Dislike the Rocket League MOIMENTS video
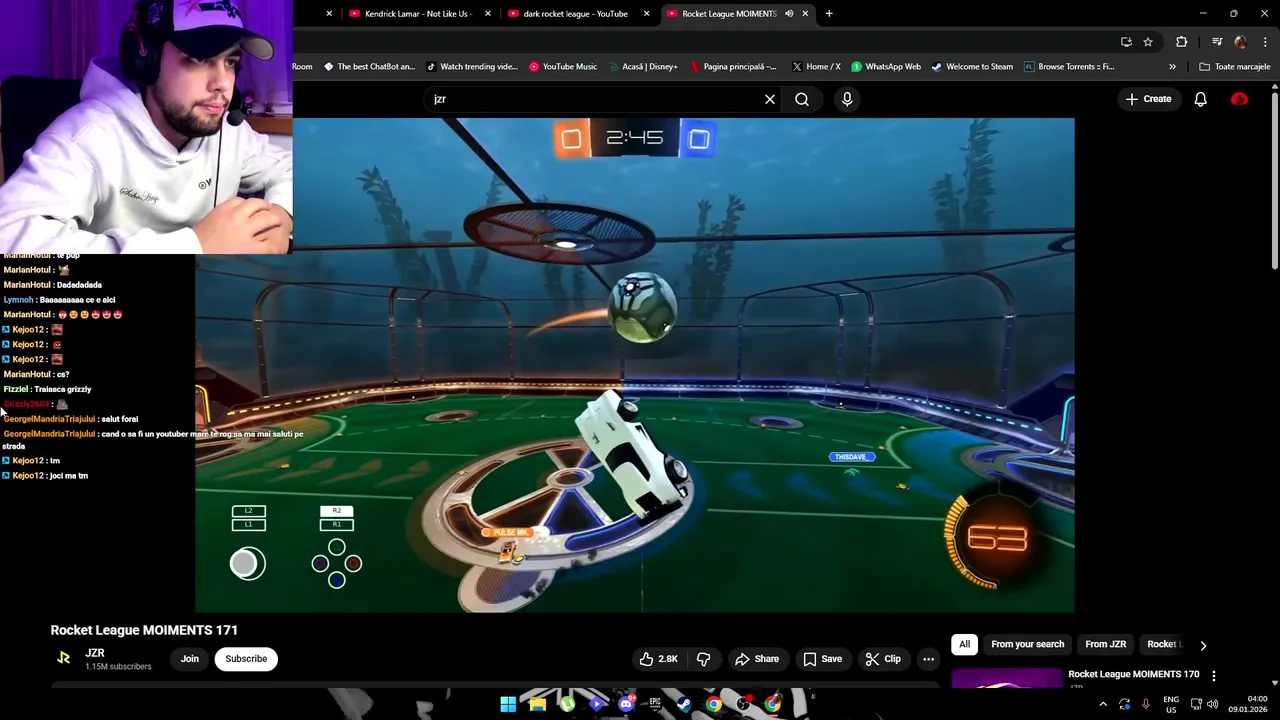Viewport: 1280px width, 720px height. (704, 659)
